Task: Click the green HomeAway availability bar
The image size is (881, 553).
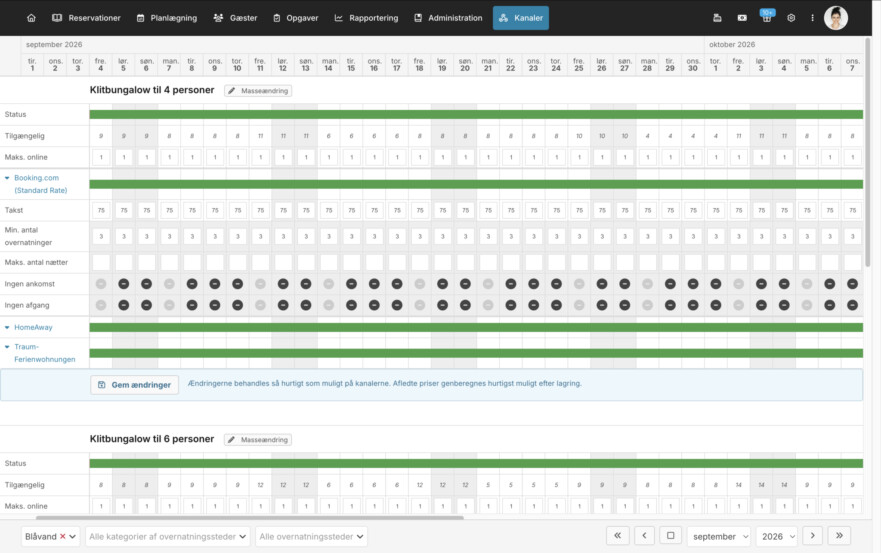Action: 476,327
